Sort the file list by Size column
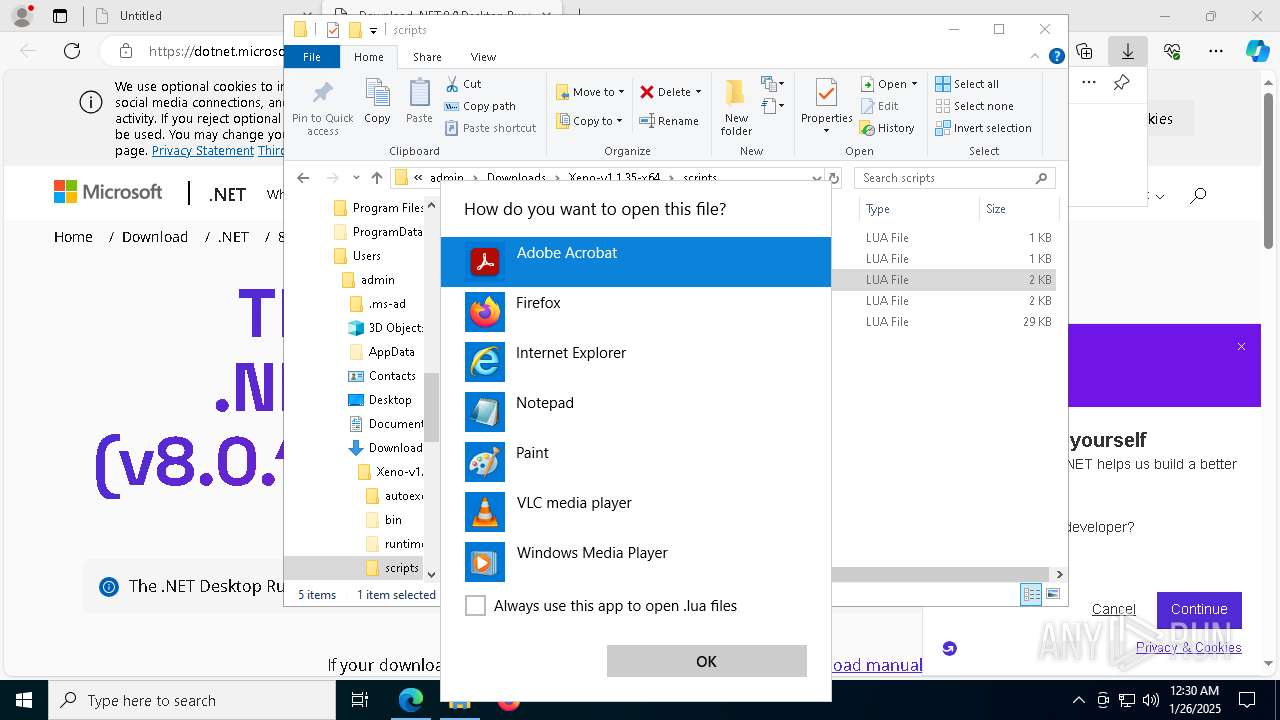Image resolution: width=1280 pixels, height=720 pixels. tap(1017, 209)
